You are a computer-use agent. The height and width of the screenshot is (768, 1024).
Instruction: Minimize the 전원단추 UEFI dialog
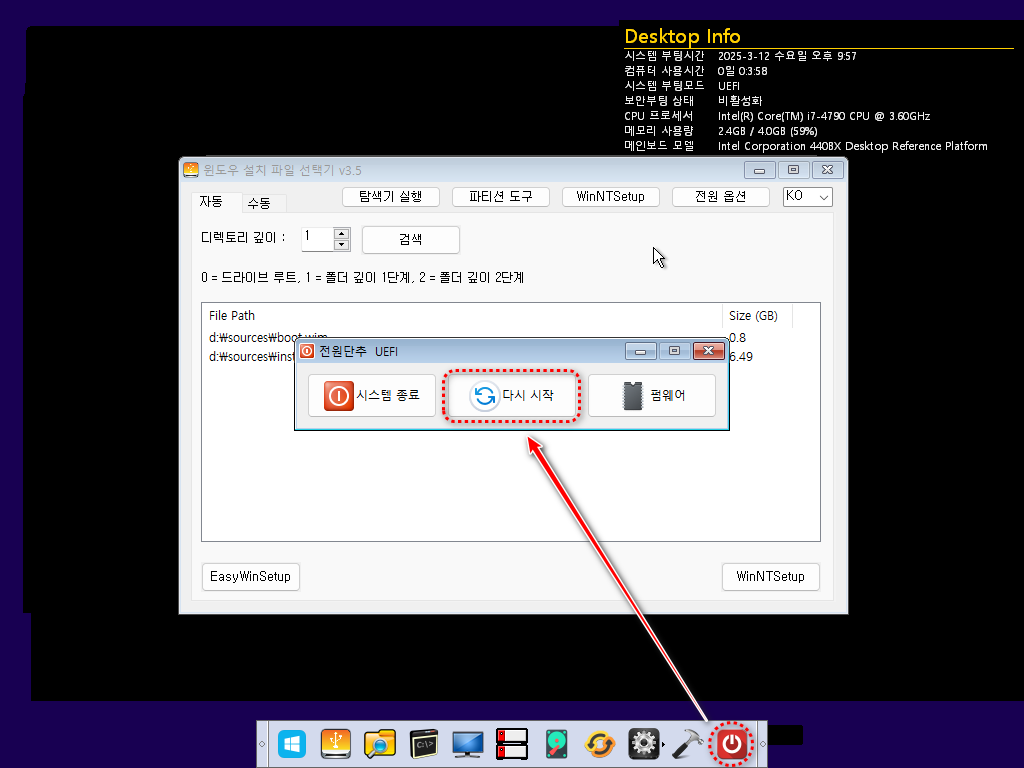coord(641,351)
